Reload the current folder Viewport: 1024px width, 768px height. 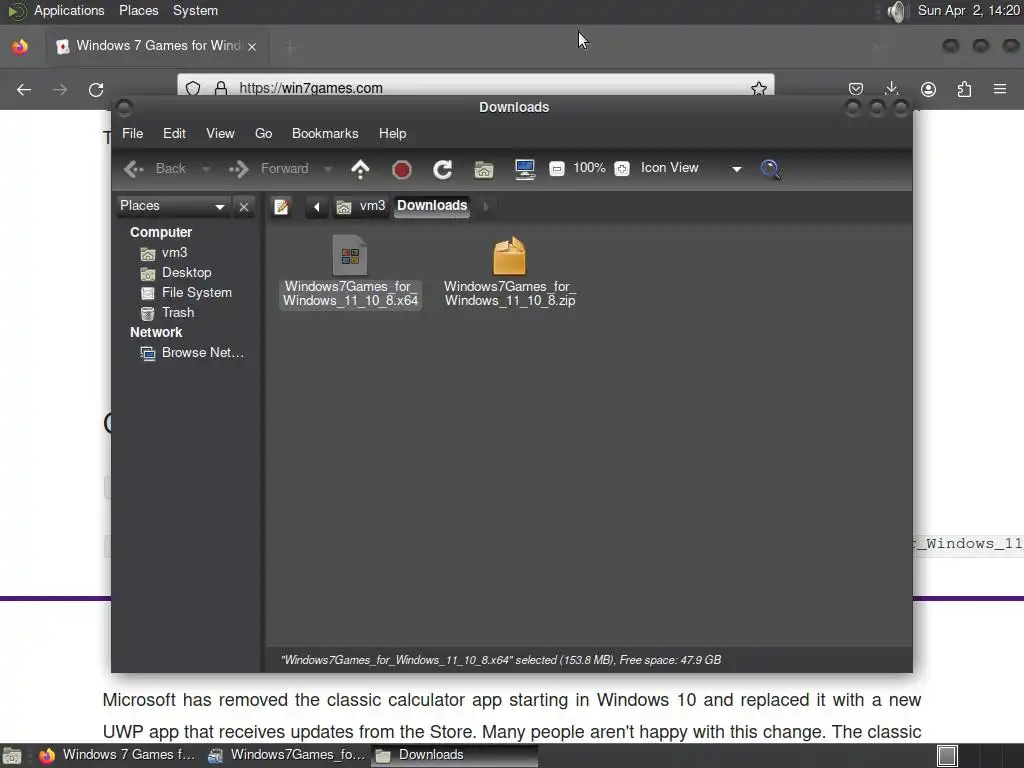pyautogui.click(x=443, y=169)
